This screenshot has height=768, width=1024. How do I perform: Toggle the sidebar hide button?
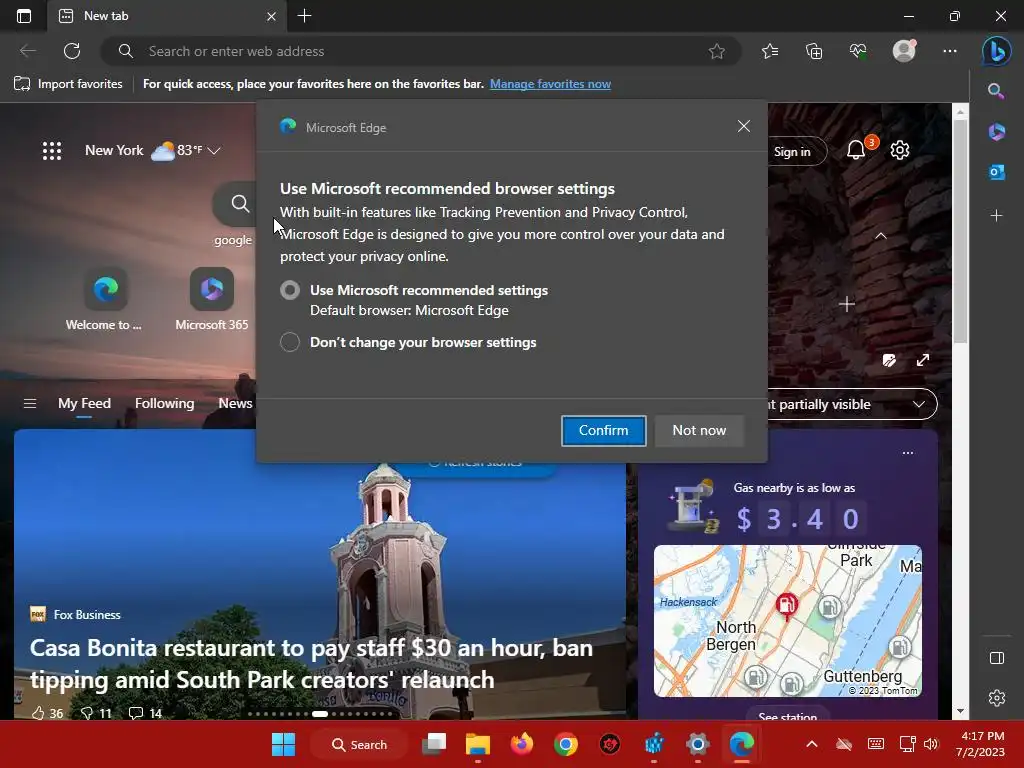tap(997, 658)
